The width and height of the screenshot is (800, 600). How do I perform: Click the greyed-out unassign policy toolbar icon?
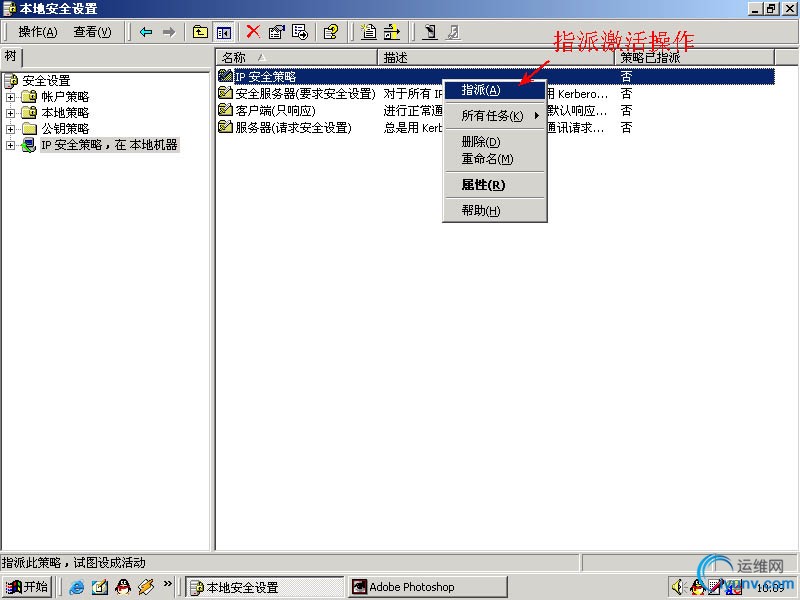[453, 32]
